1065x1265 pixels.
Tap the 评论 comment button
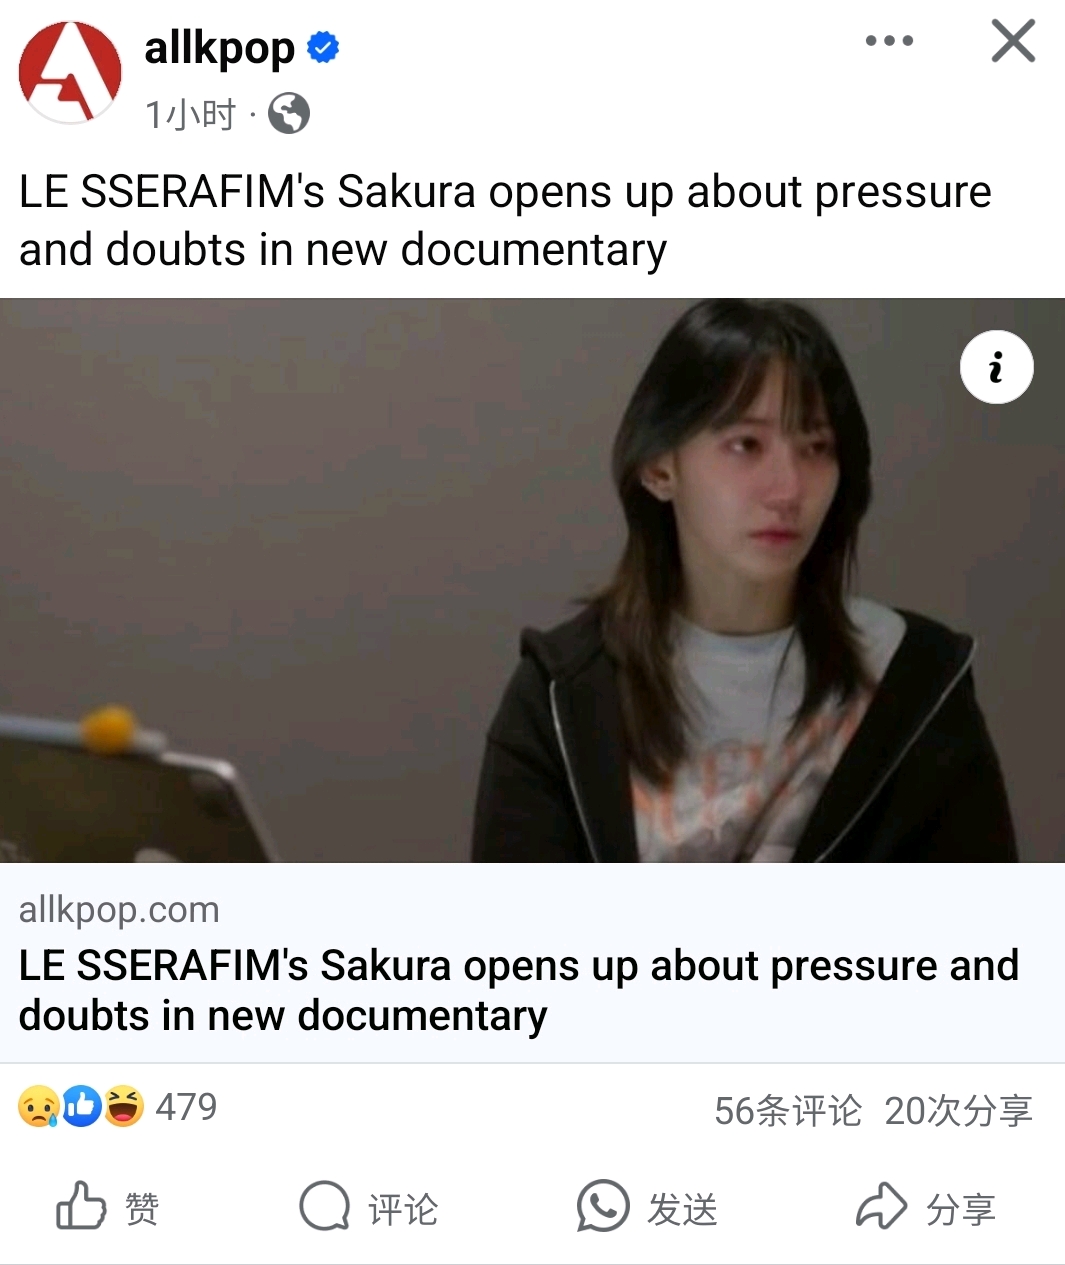point(368,1207)
